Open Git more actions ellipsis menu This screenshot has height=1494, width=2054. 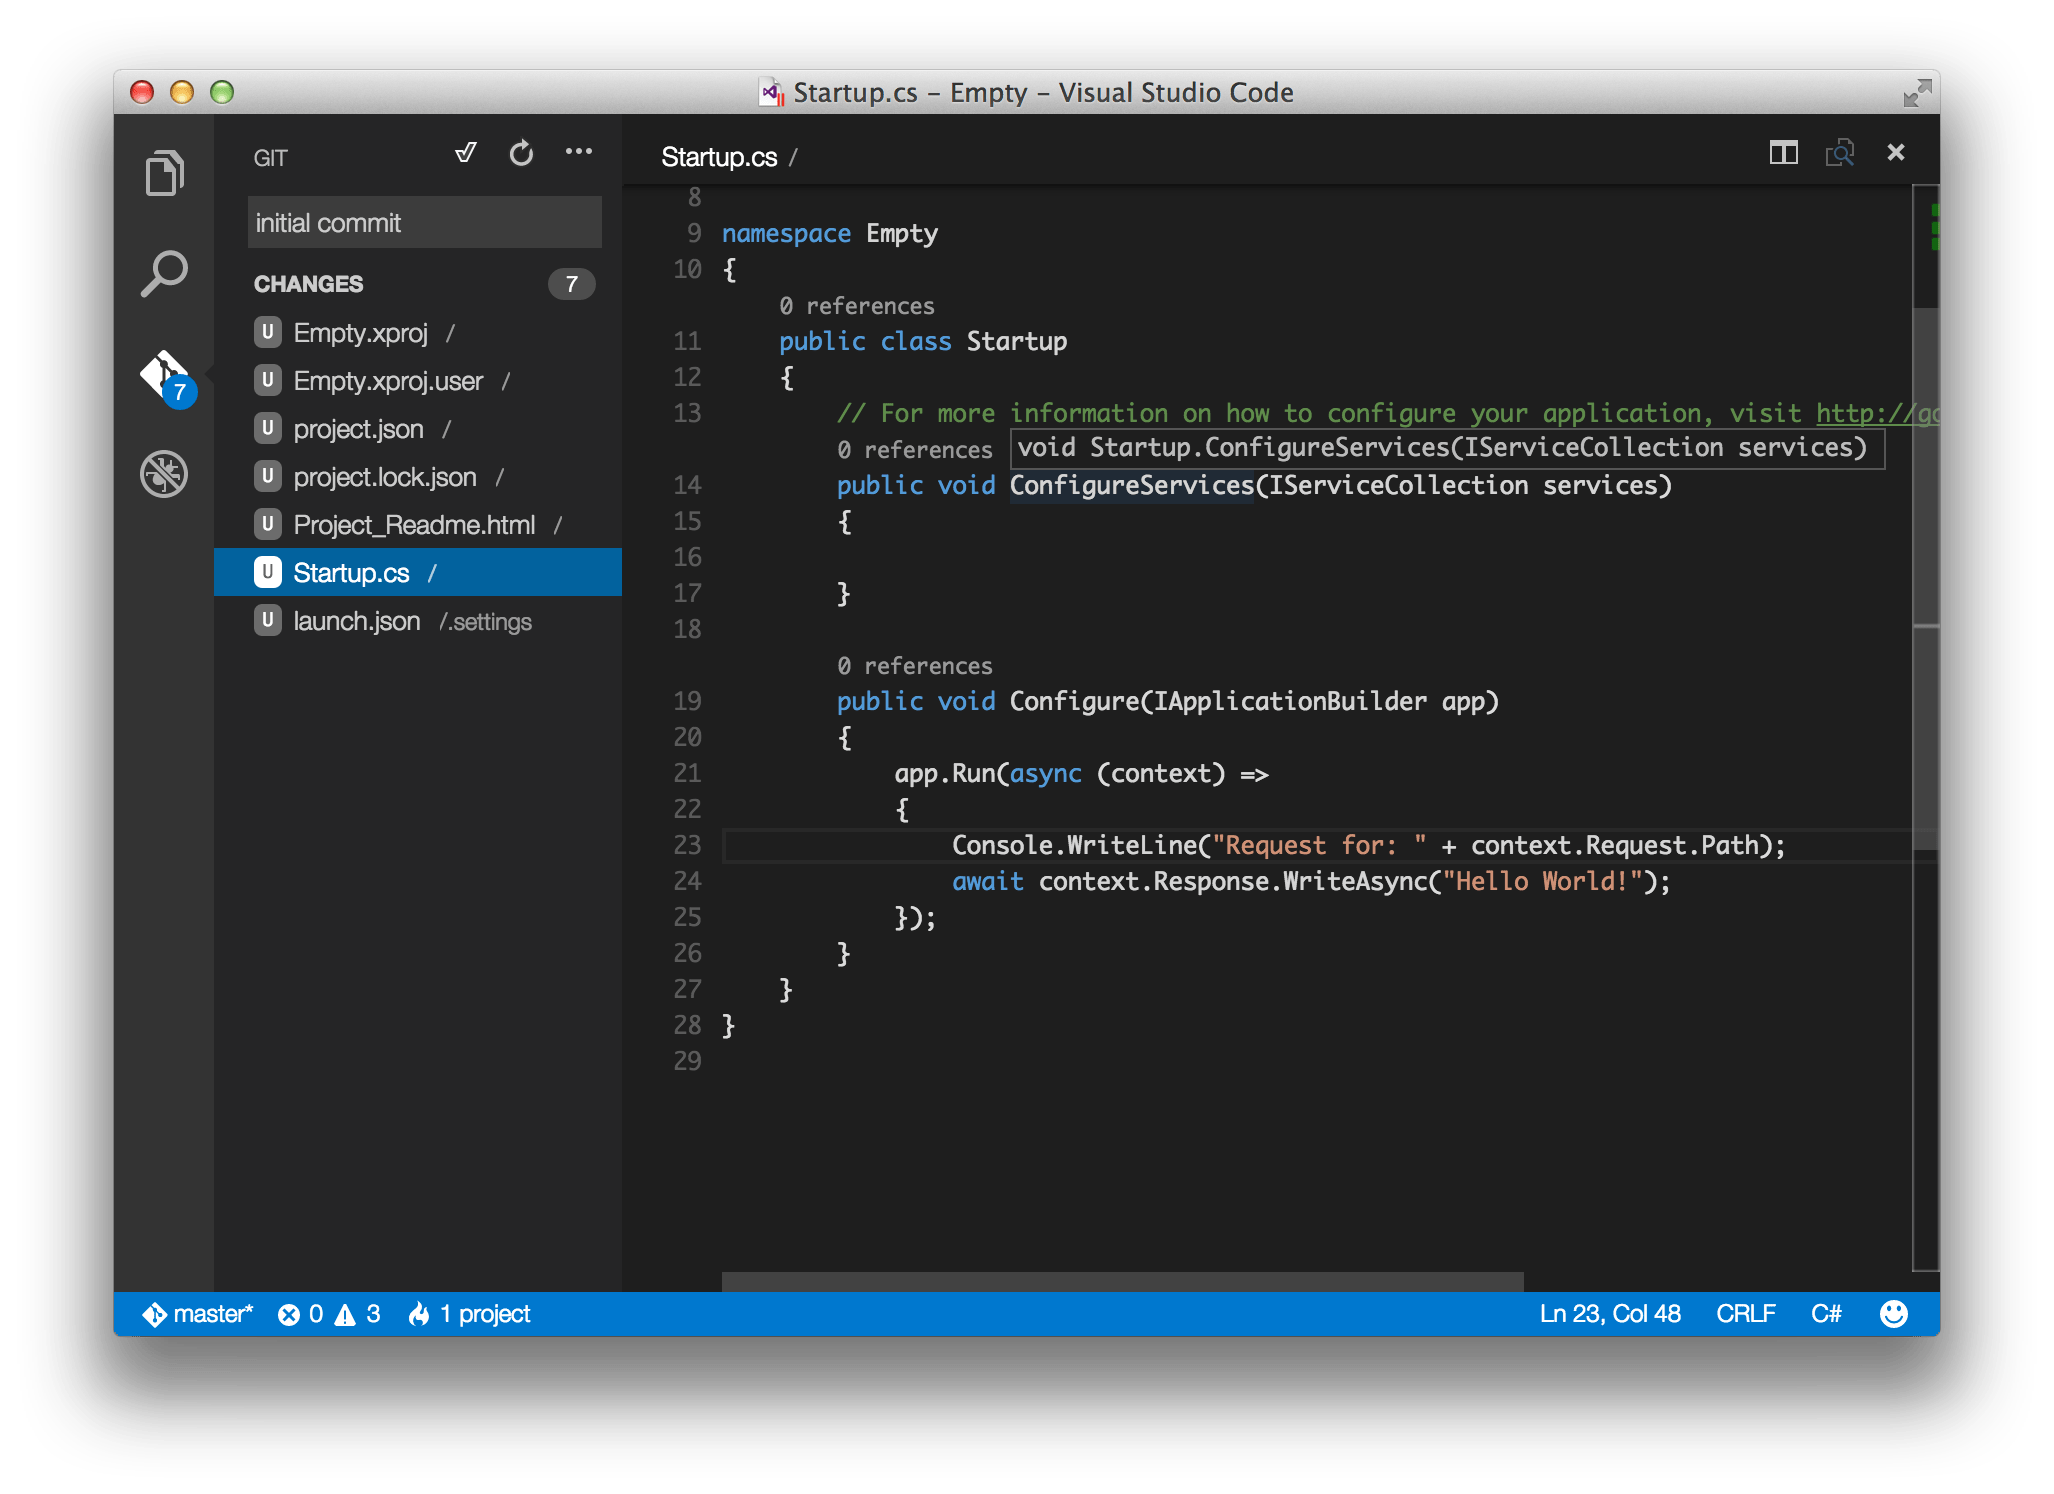click(x=579, y=152)
